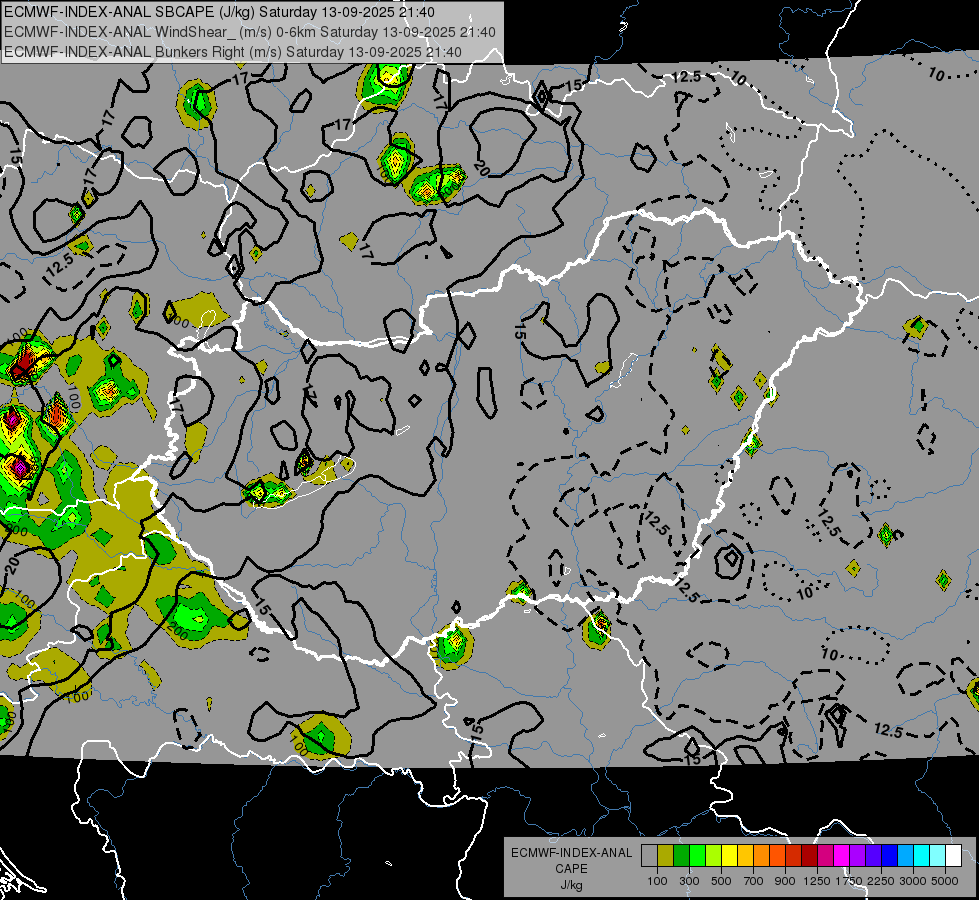Click the cyan legend swatch after 3000
Viewport: 979px width, 900px height.
tap(922, 856)
